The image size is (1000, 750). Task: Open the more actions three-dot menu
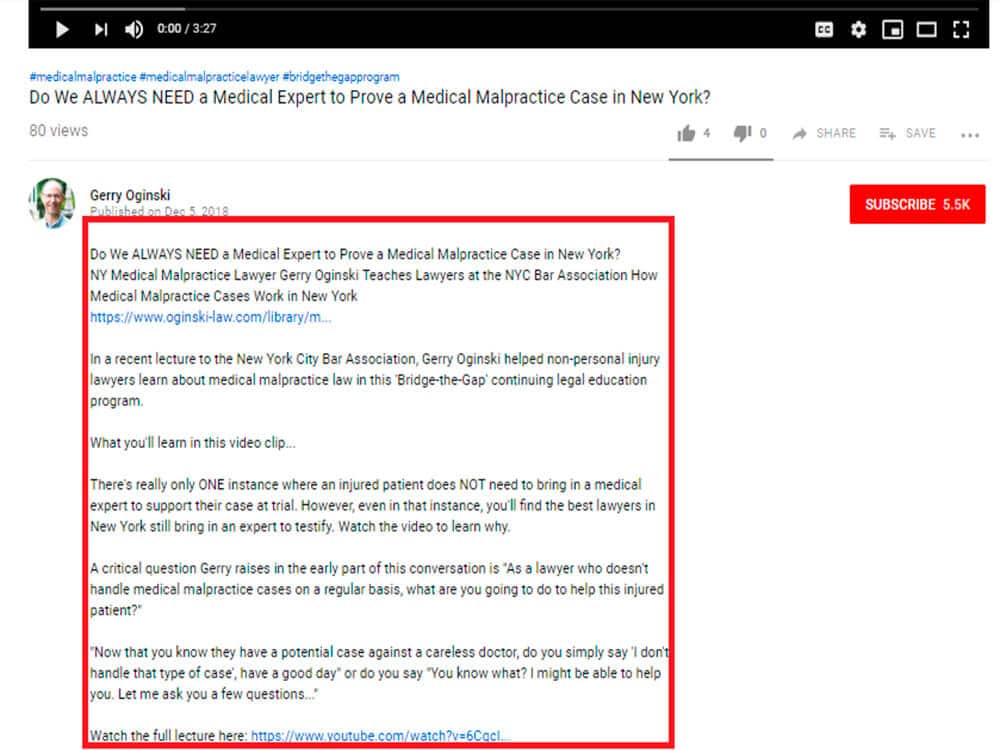[969, 135]
